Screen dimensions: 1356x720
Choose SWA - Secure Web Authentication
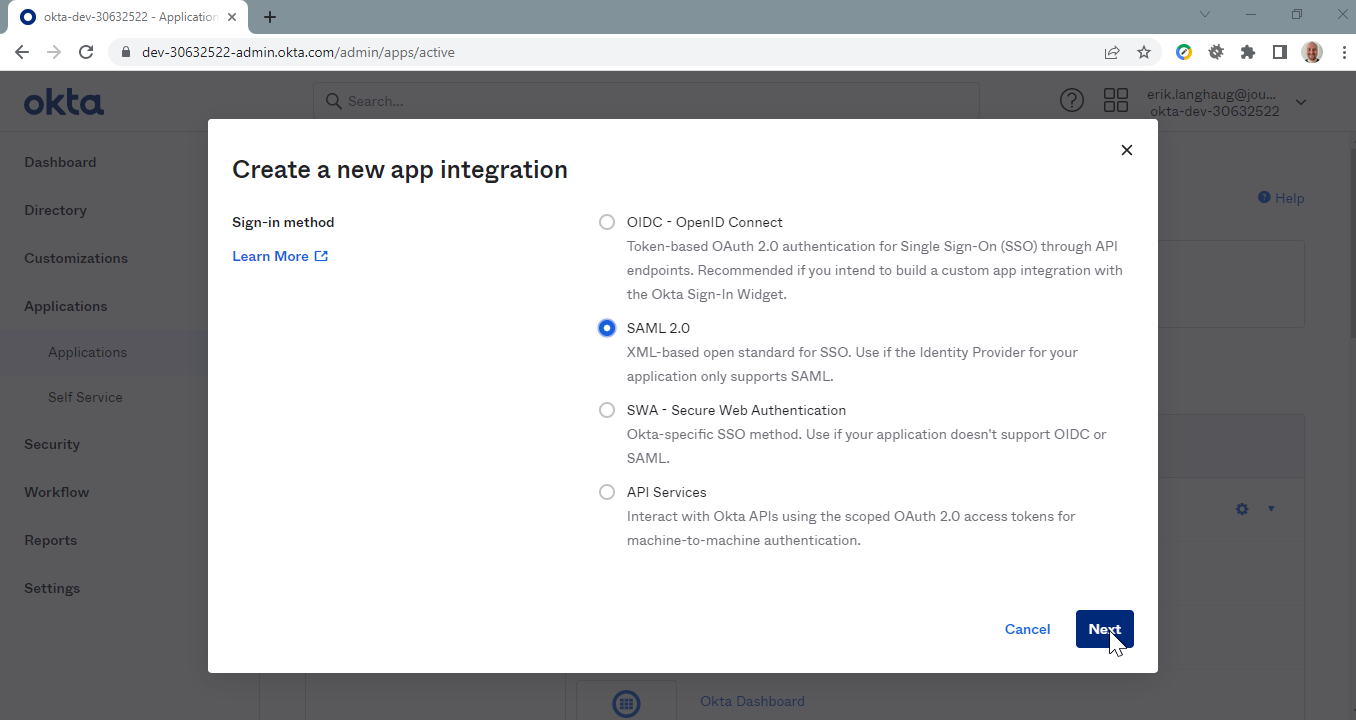pos(607,410)
